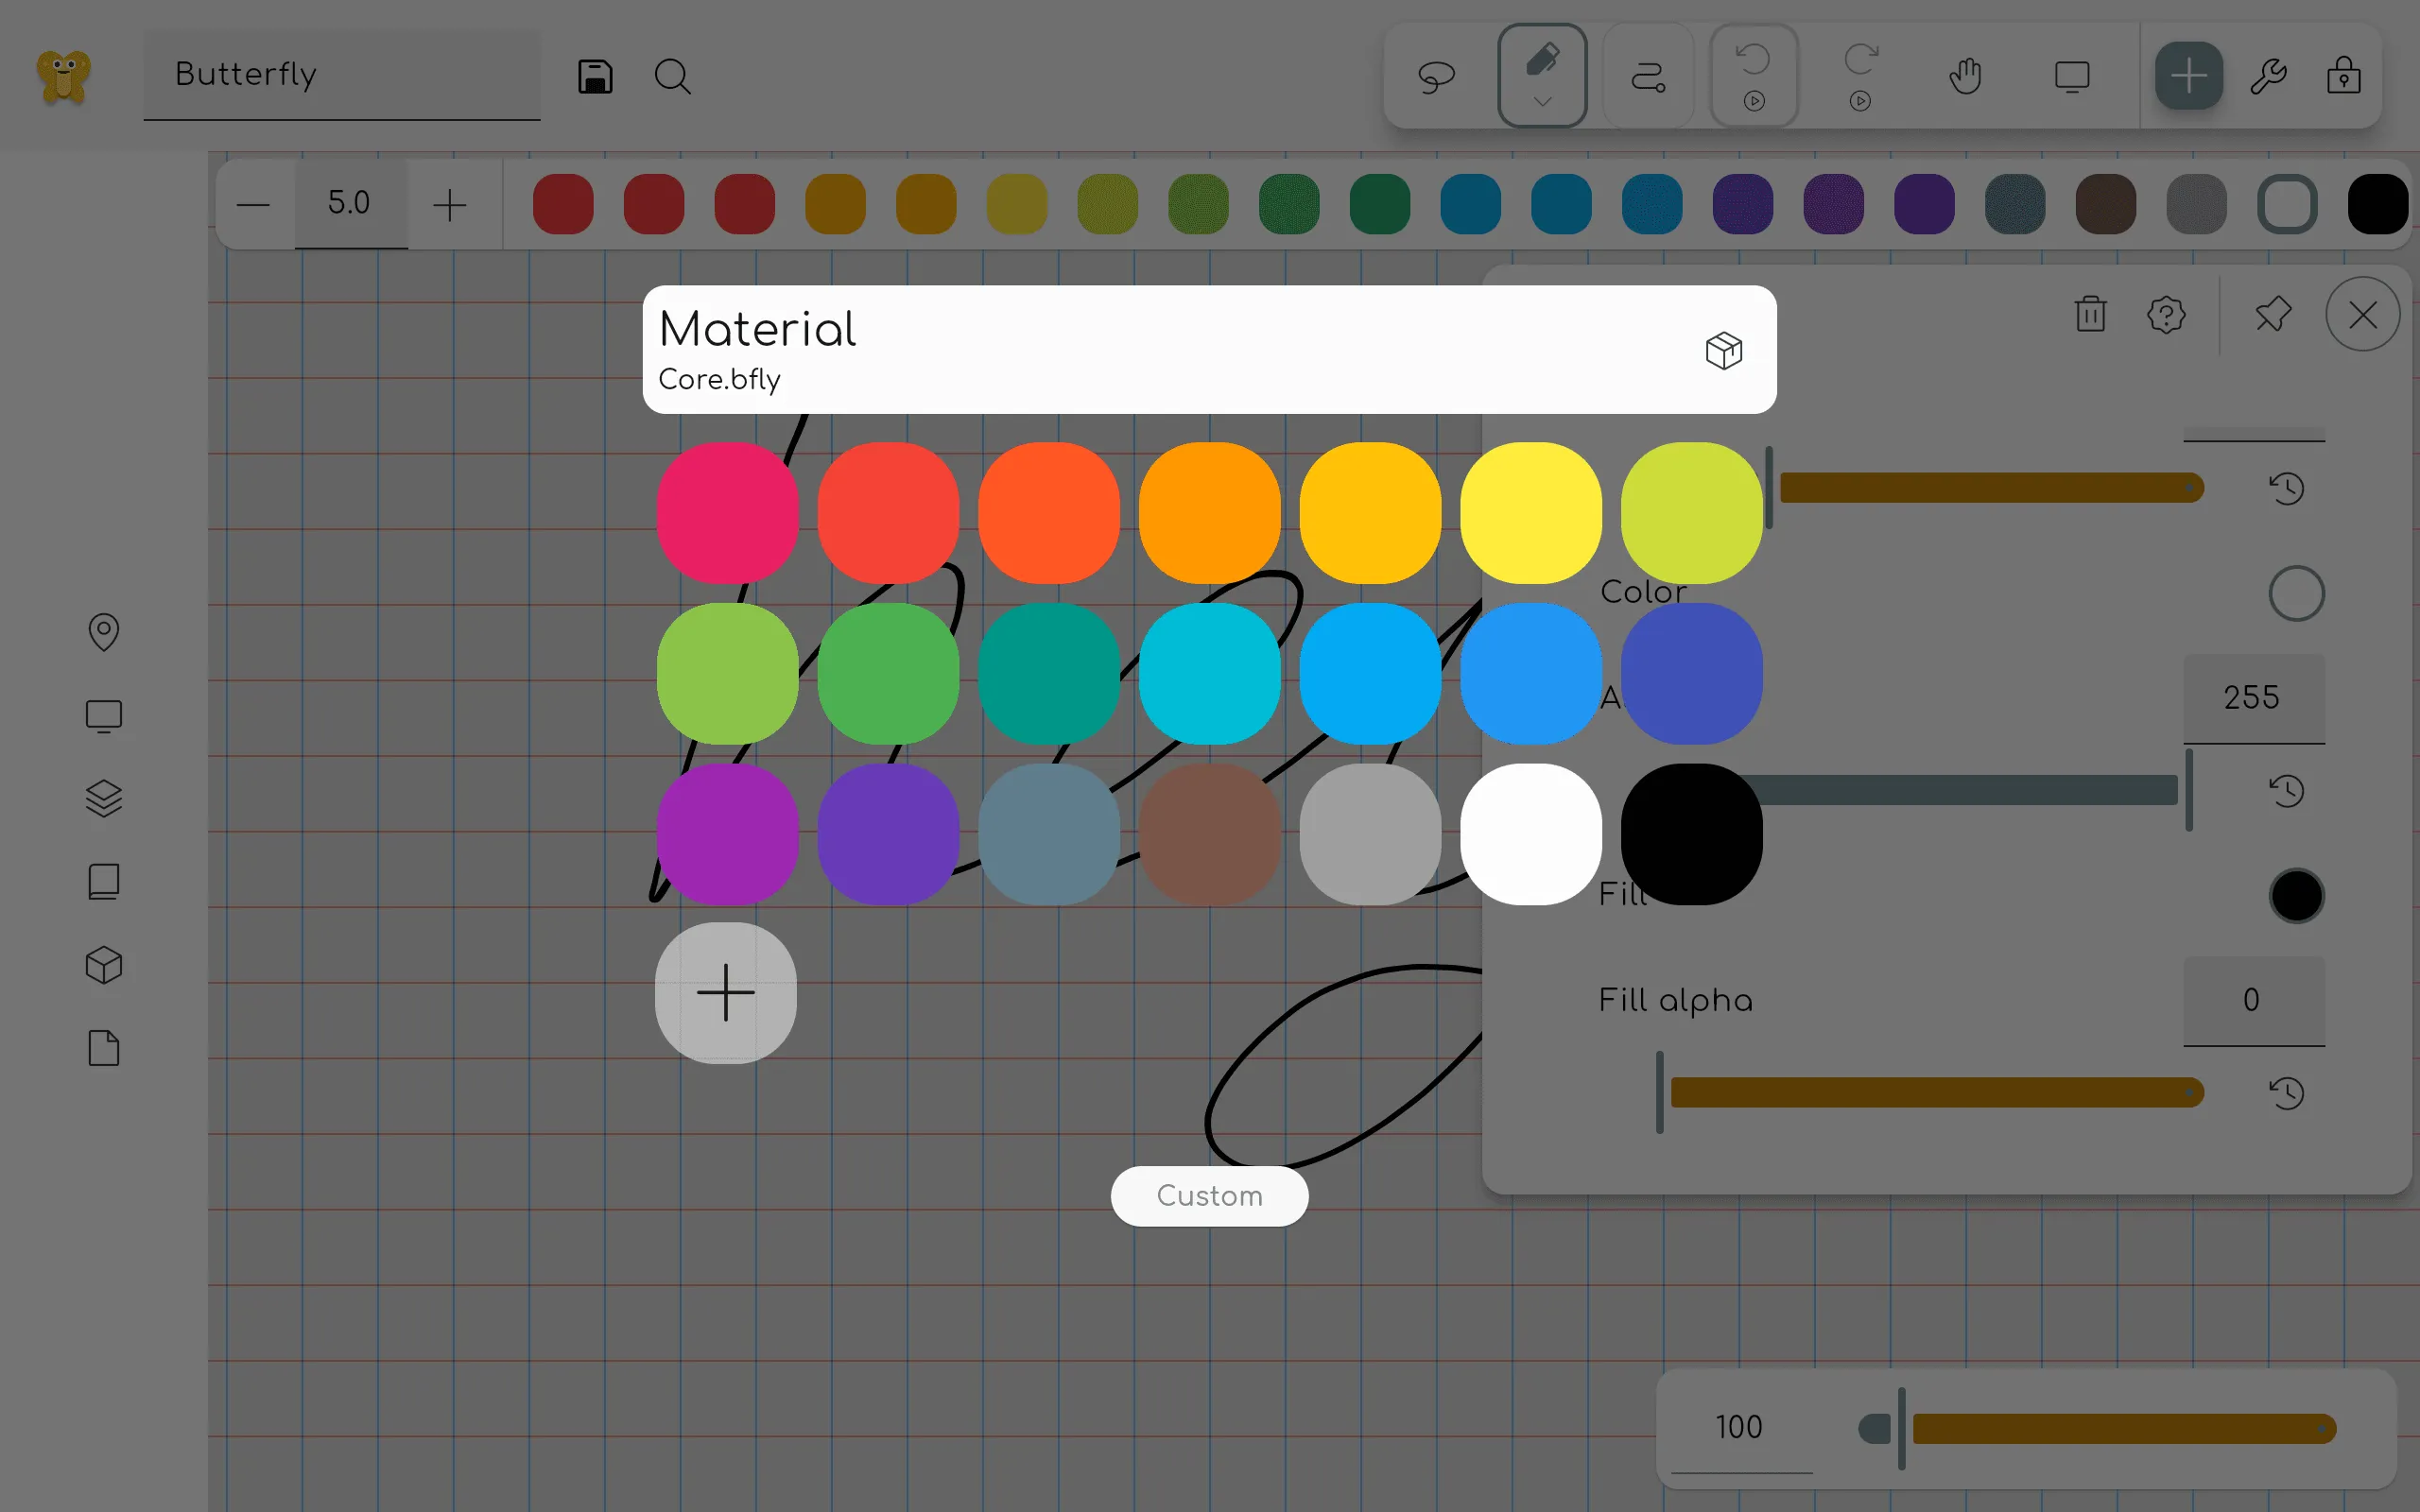Open the 3D cube panel in the sidebar

tap(104, 964)
